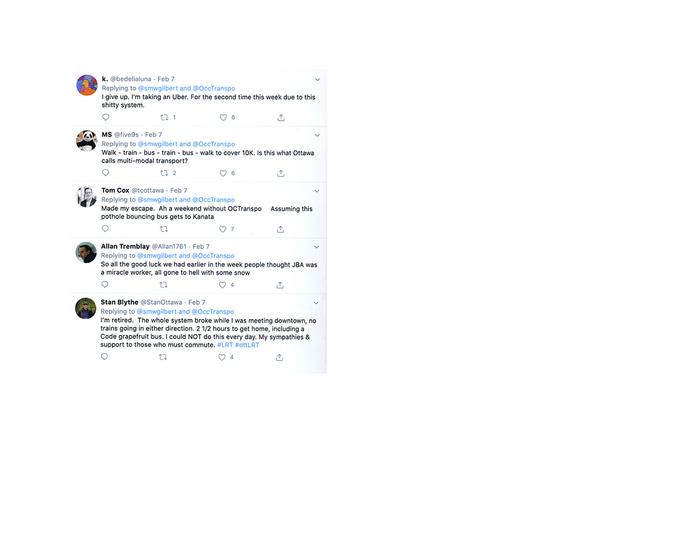The height and width of the screenshot is (559, 699).
Task: Expand options for Stan Blythe's tweet
Action: [316, 303]
